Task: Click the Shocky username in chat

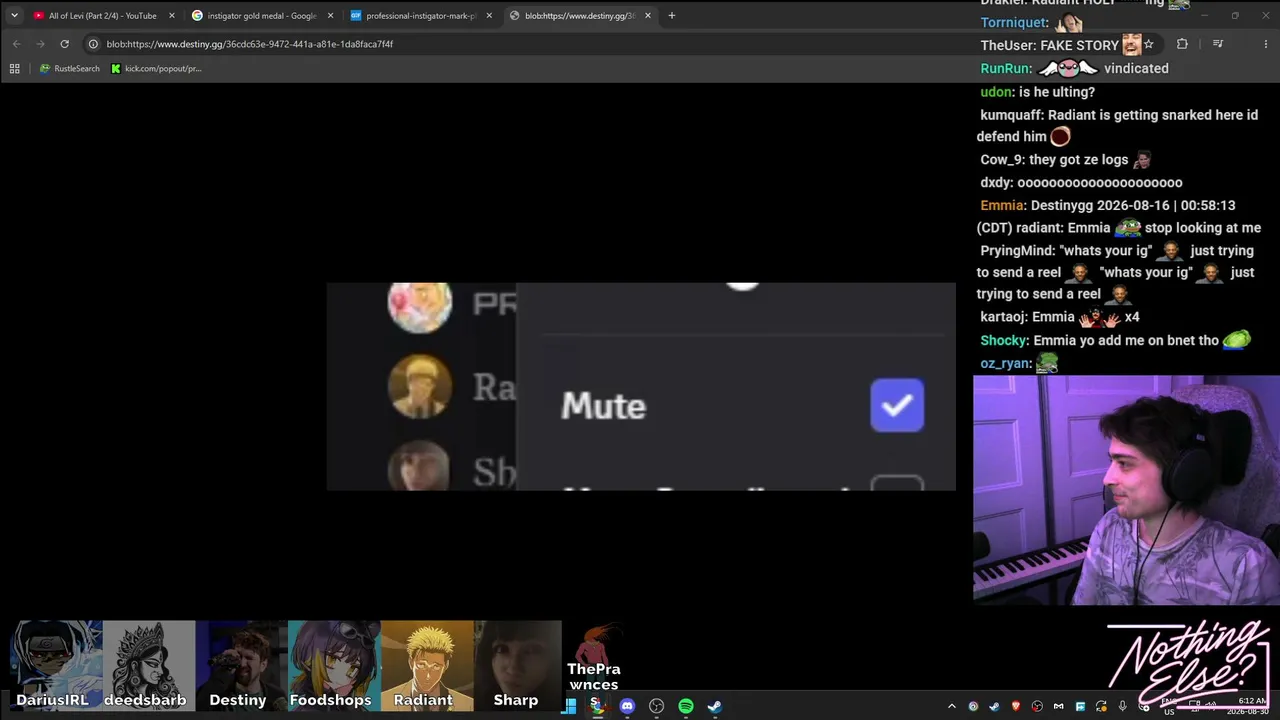Action: pos(1004,340)
